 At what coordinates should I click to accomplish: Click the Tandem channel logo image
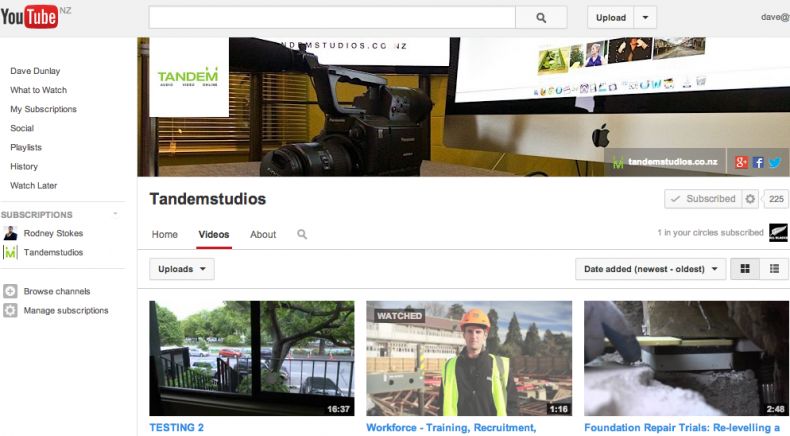(189, 77)
